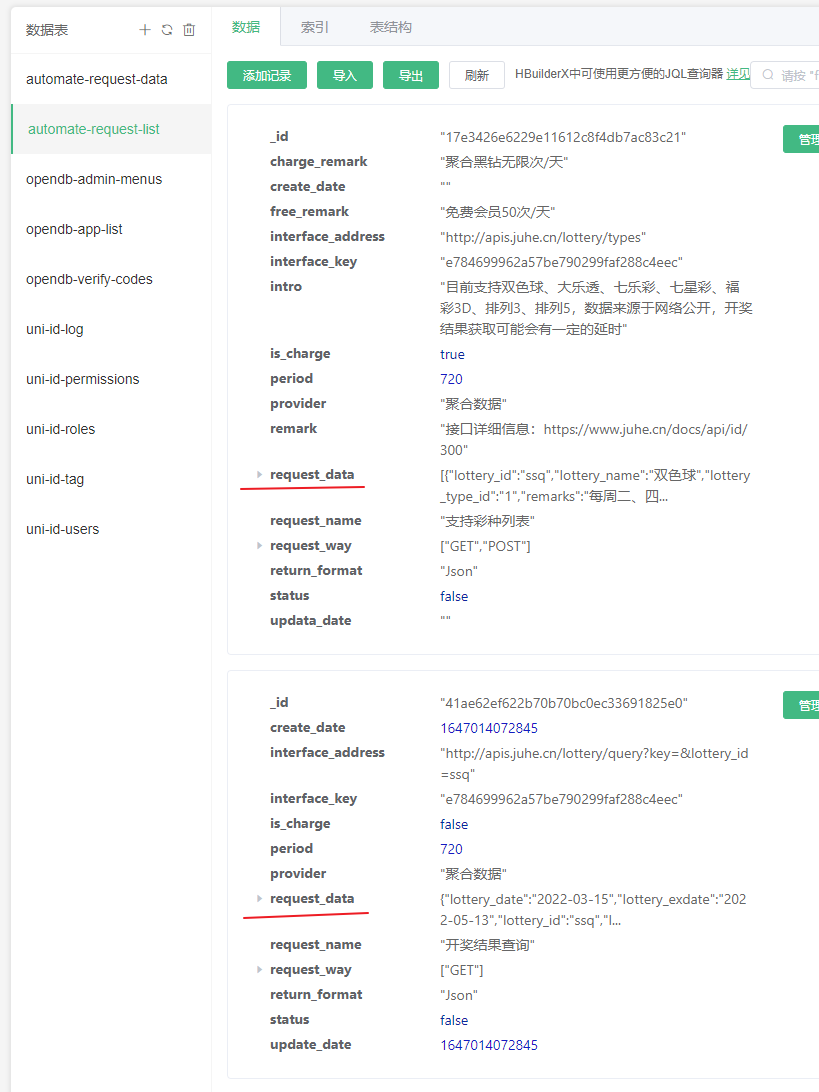Click interface_key value in first record
This screenshot has height=1092, width=819.
(x=561, y=263)
